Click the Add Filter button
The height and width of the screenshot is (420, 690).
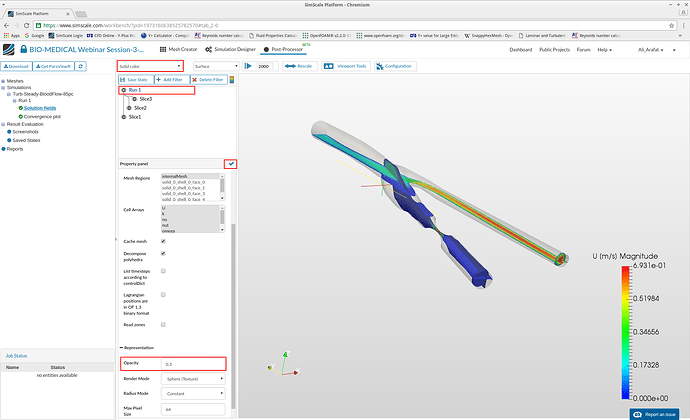click(172, 80)
